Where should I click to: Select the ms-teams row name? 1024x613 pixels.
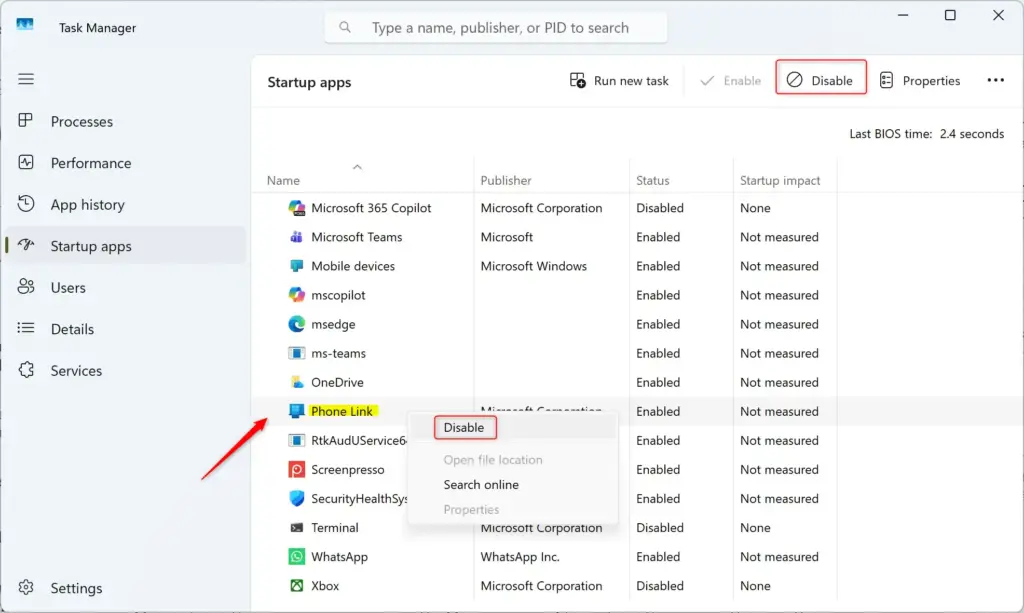coord(338,353)
